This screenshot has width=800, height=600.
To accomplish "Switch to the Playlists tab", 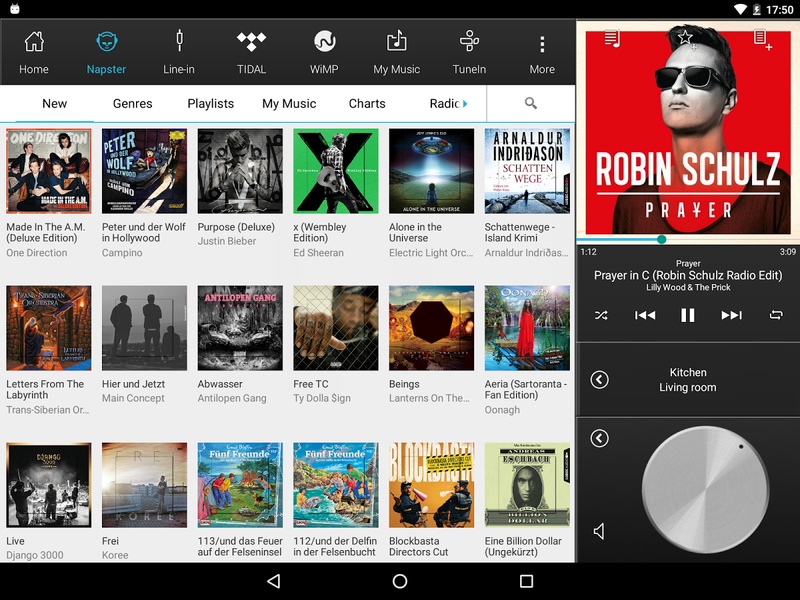I will pos(211,104).
